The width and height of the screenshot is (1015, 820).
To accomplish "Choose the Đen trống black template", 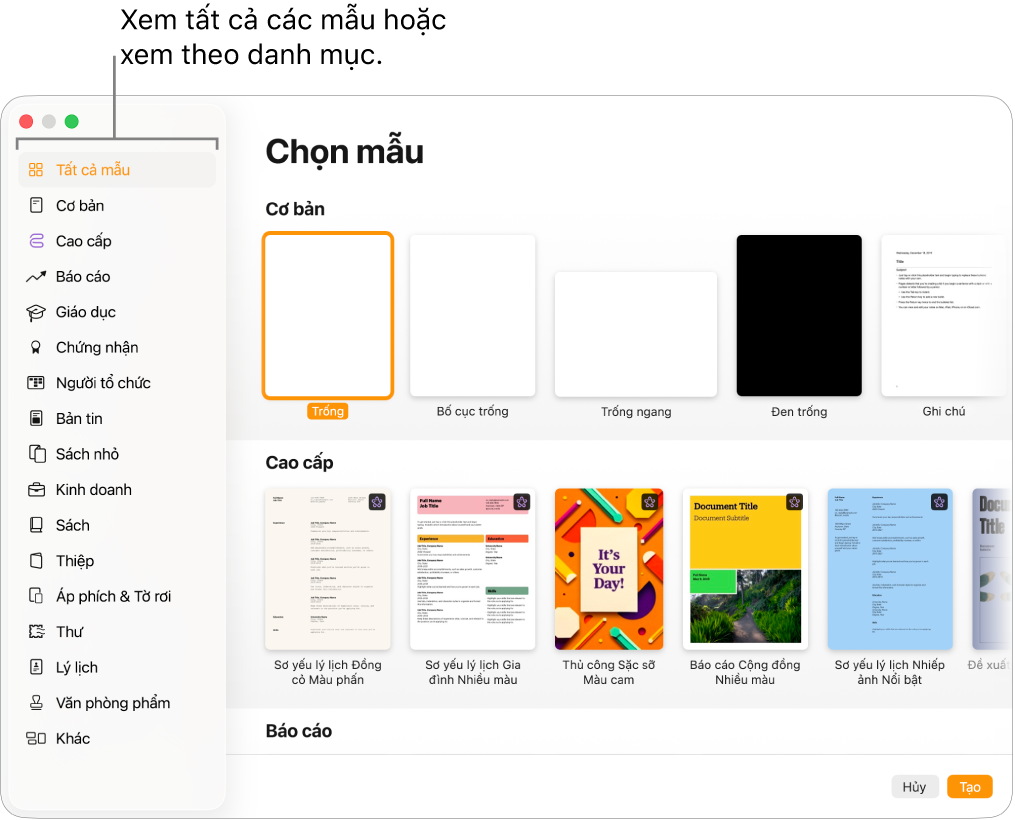I will pyautogui.click(x=799, y=316).
